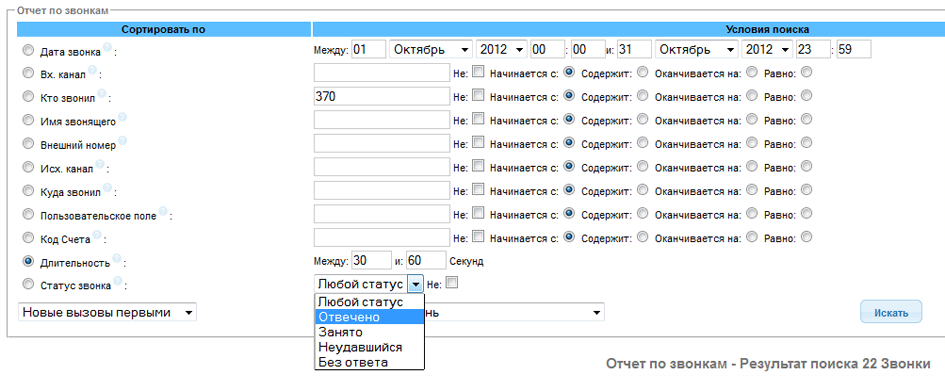Open the start year 2012 dropdown
The image size is (945, 376).
501,49
